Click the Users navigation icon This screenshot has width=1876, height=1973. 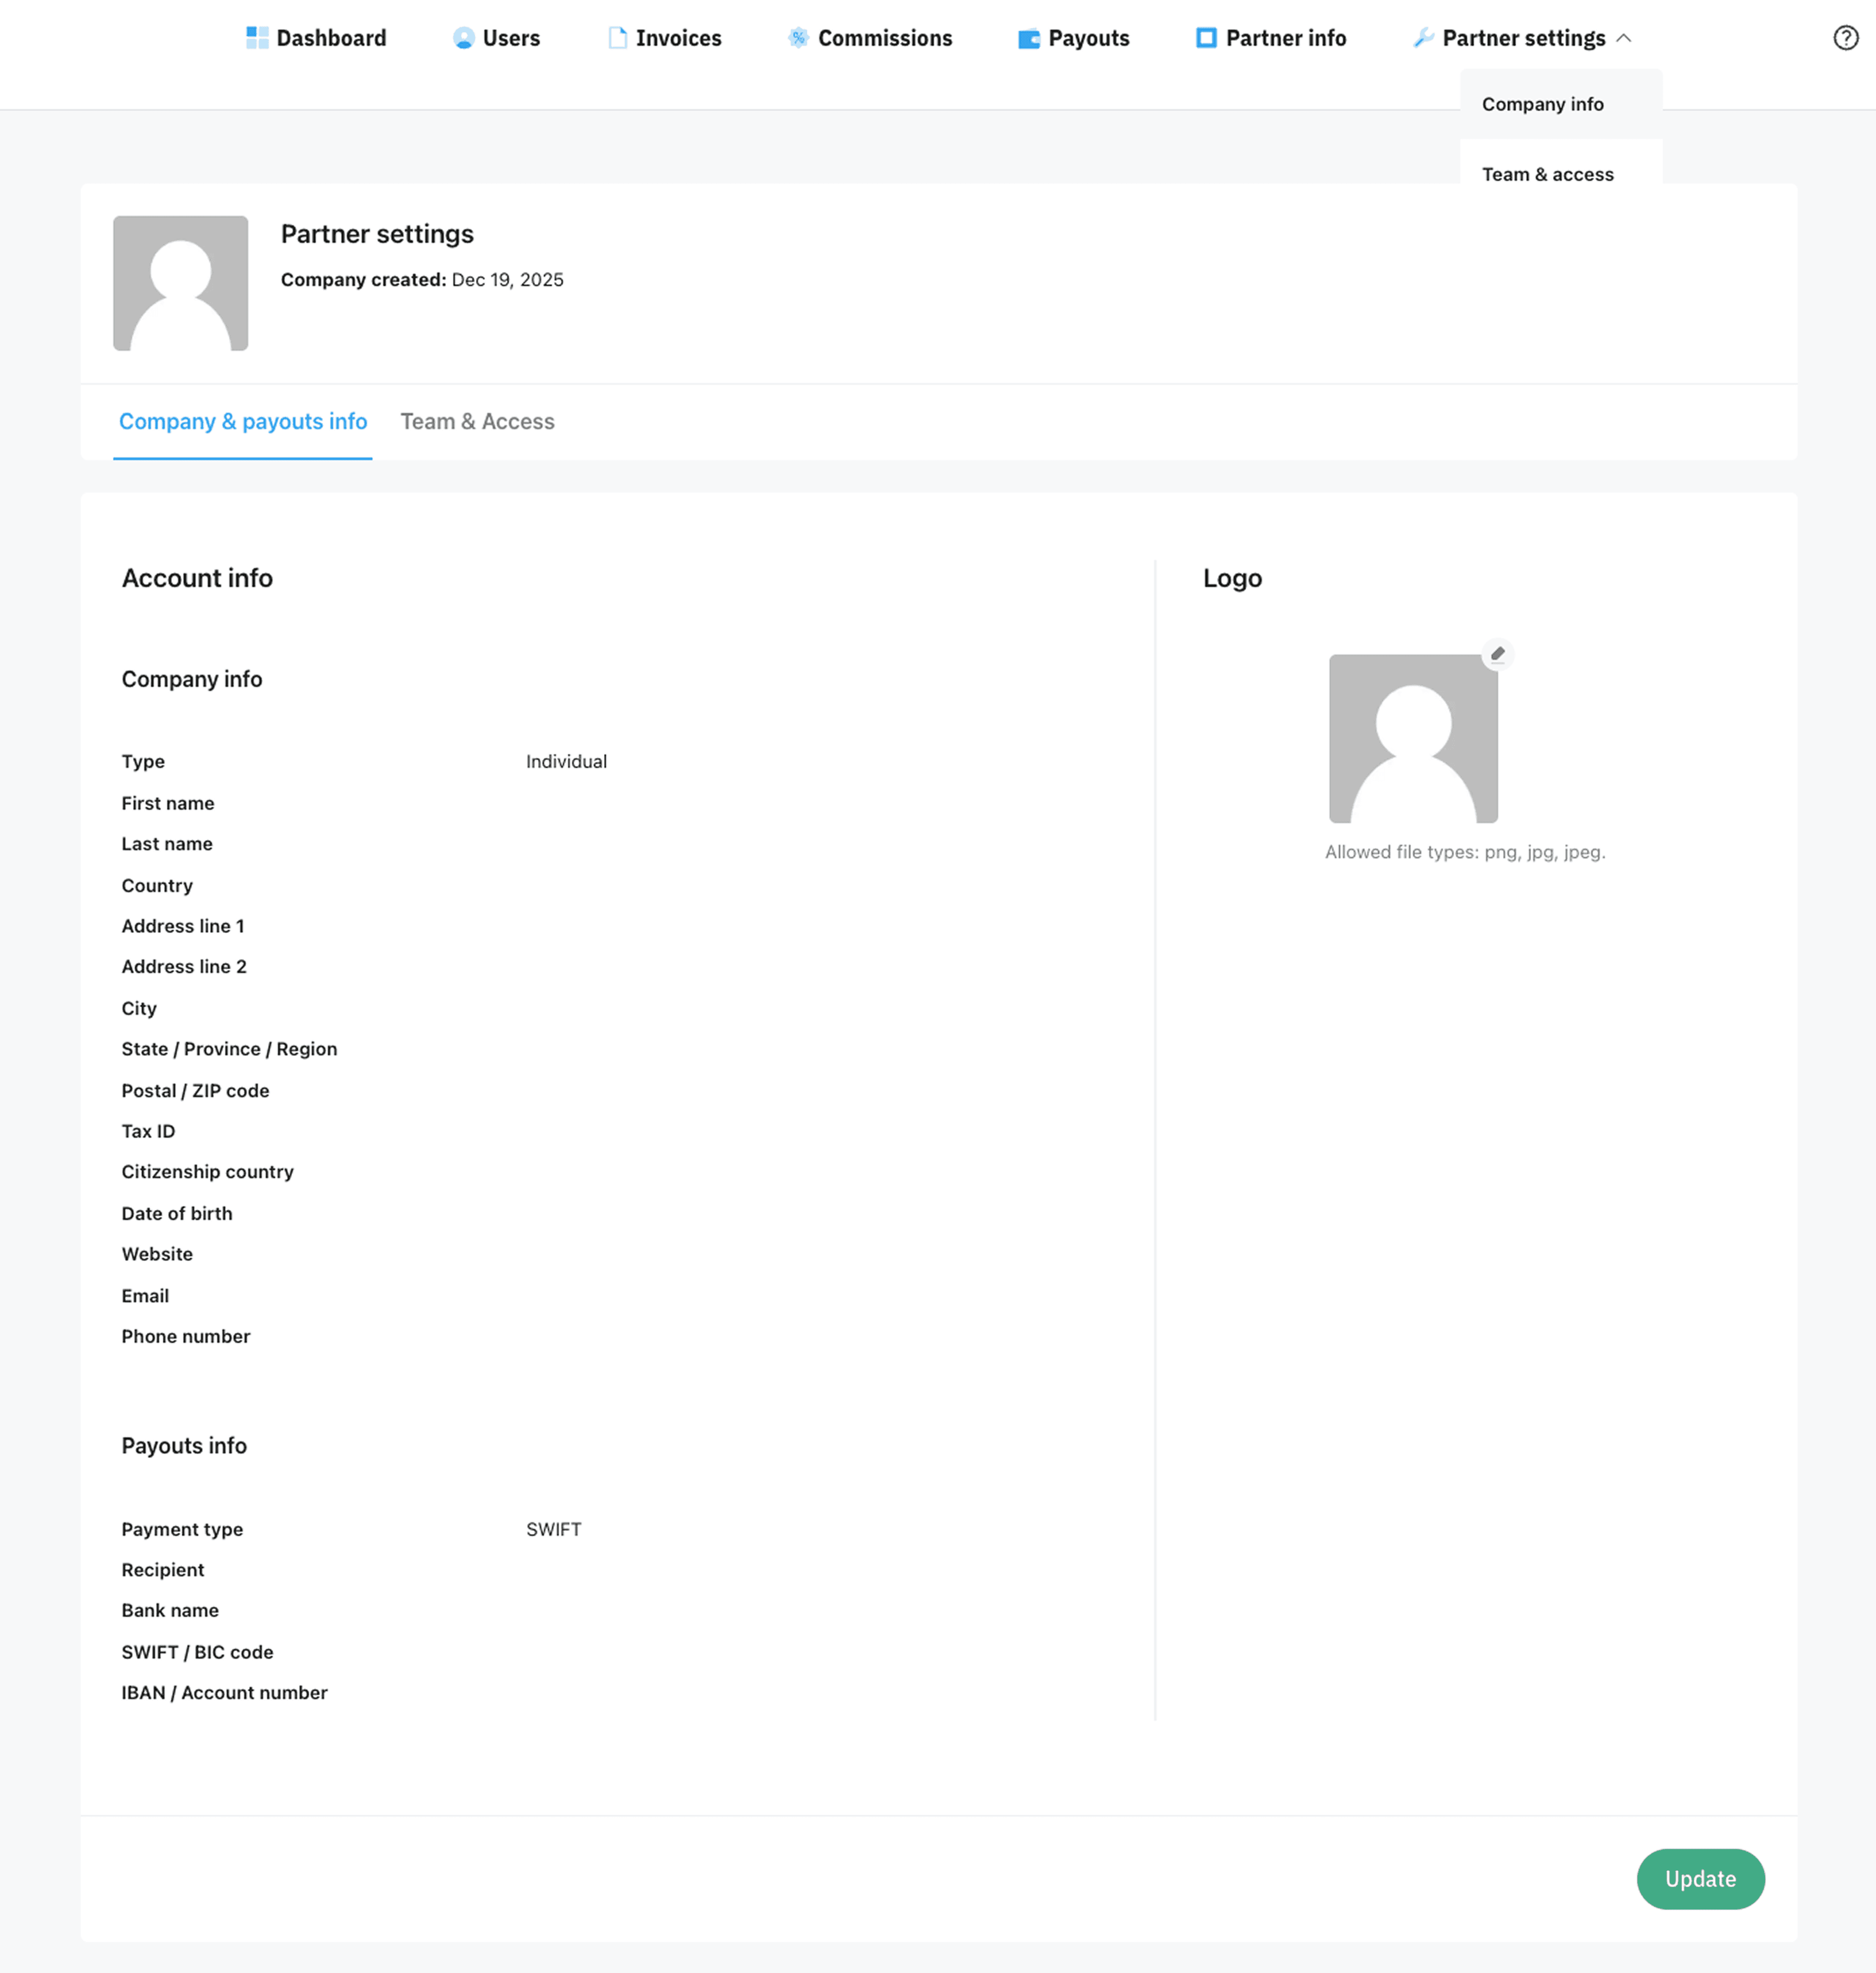pyautogui.click(x=463, y=38)
